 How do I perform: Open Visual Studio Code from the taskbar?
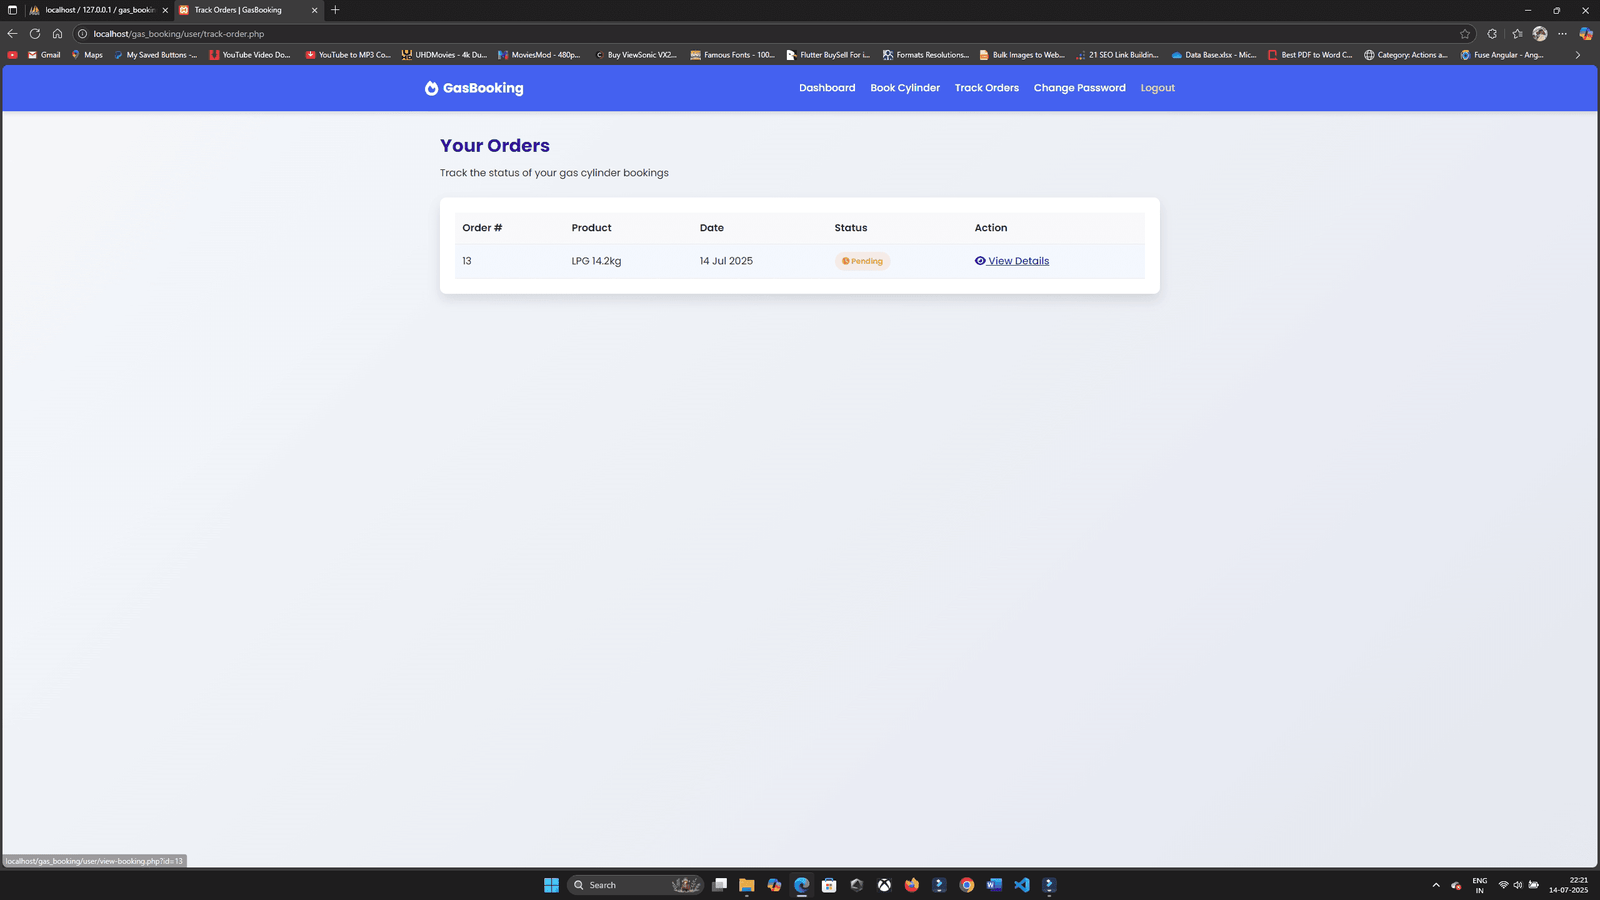1021,885
